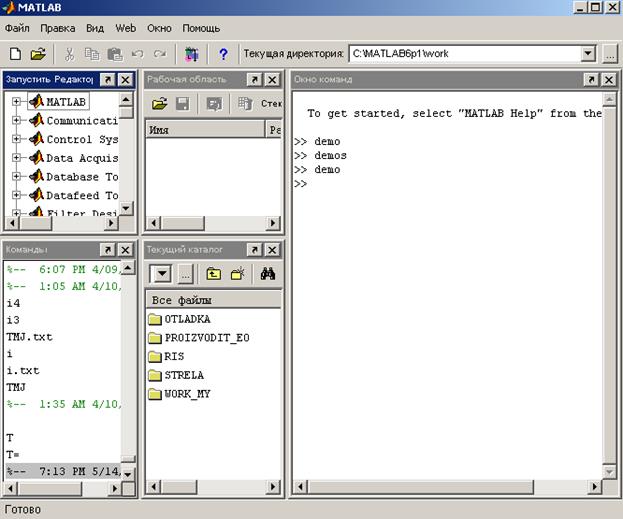Select TMJ.txt in command history
The image size is (623, 519).
click(x=29, y=337)
